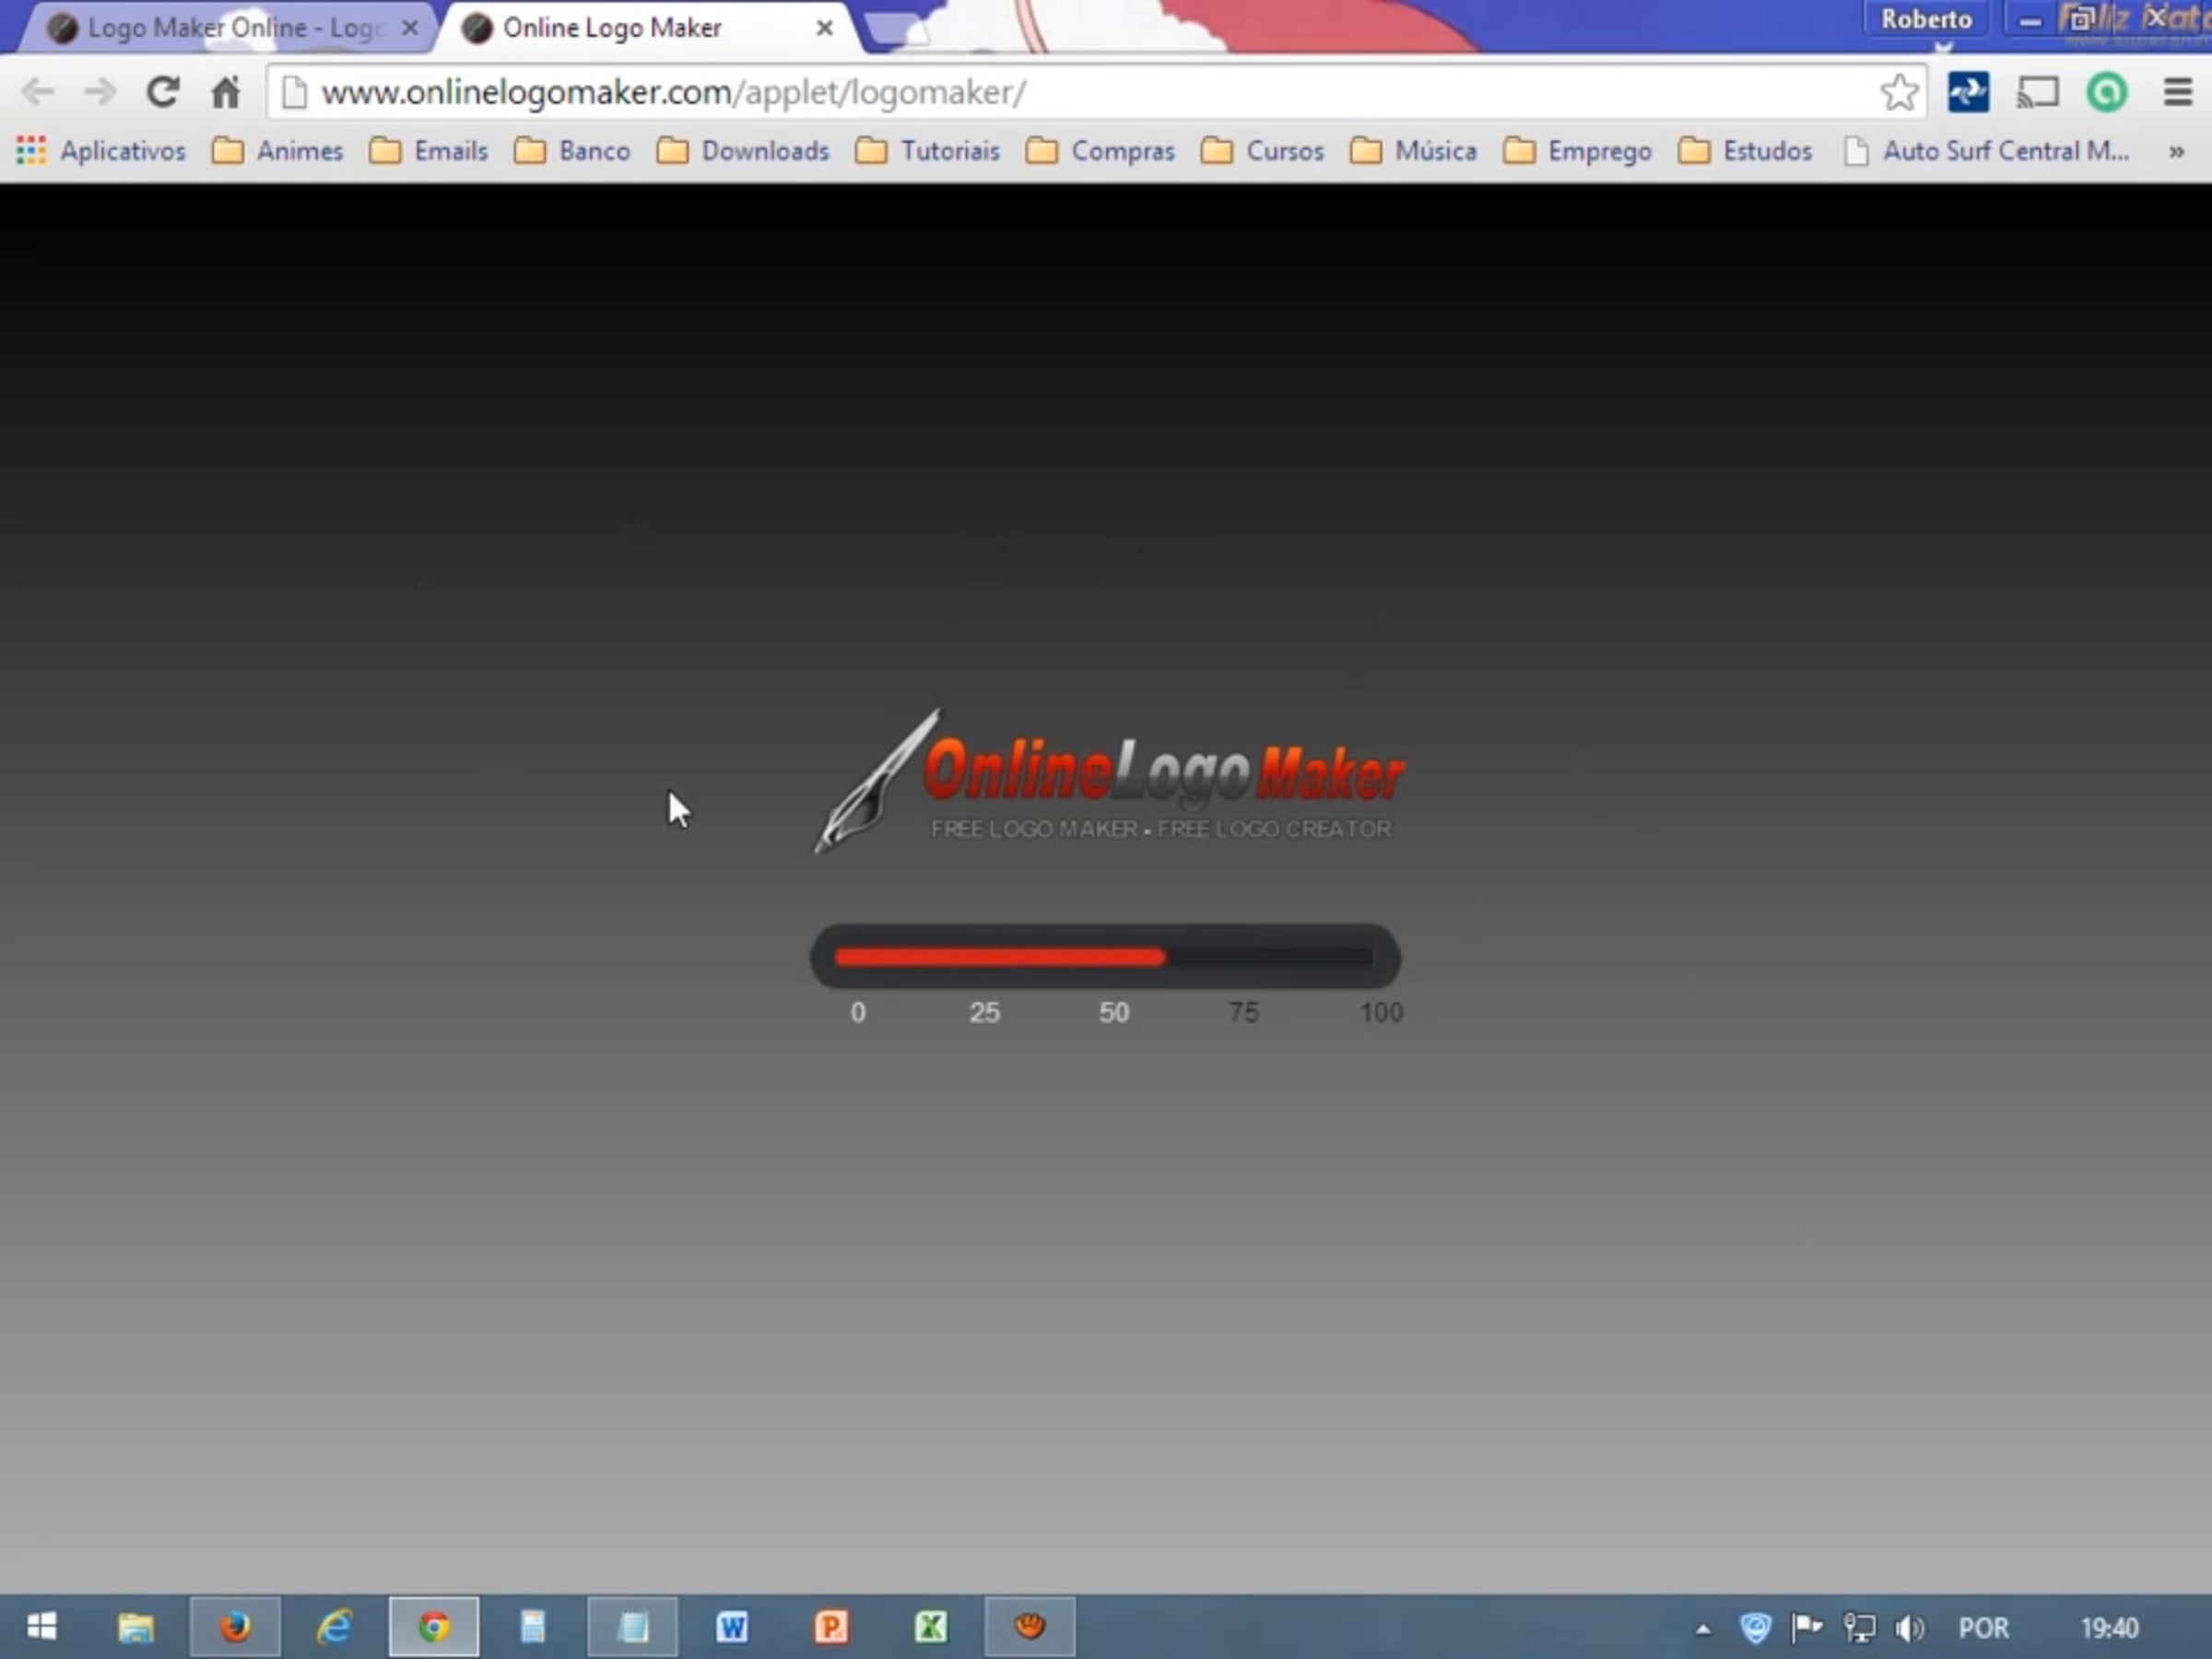This screenshot has height=1659, width=2212.
Task: Click the red loading progress bar
Action: (1000, 957)
